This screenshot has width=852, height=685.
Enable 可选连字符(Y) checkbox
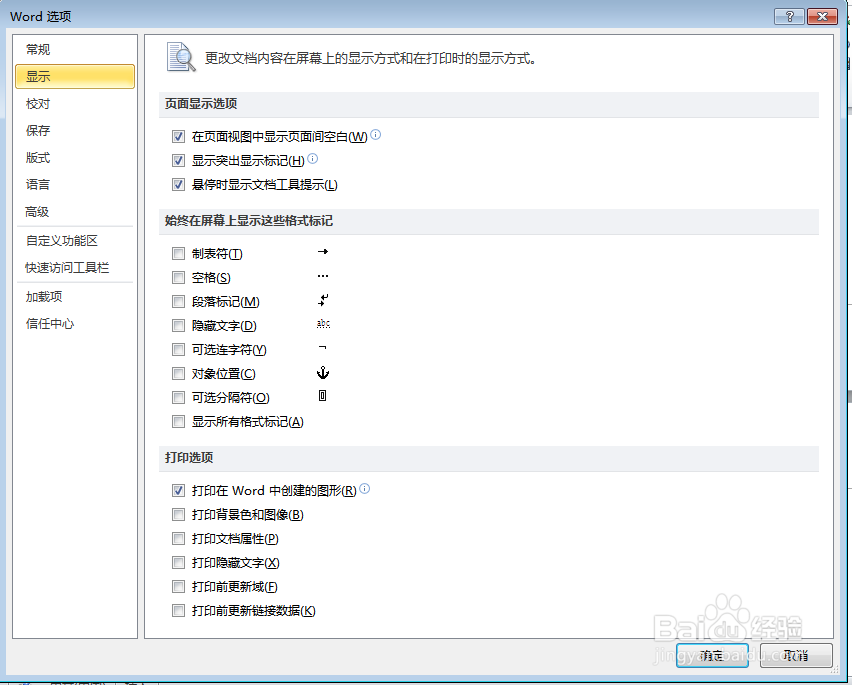pos(178,349)
